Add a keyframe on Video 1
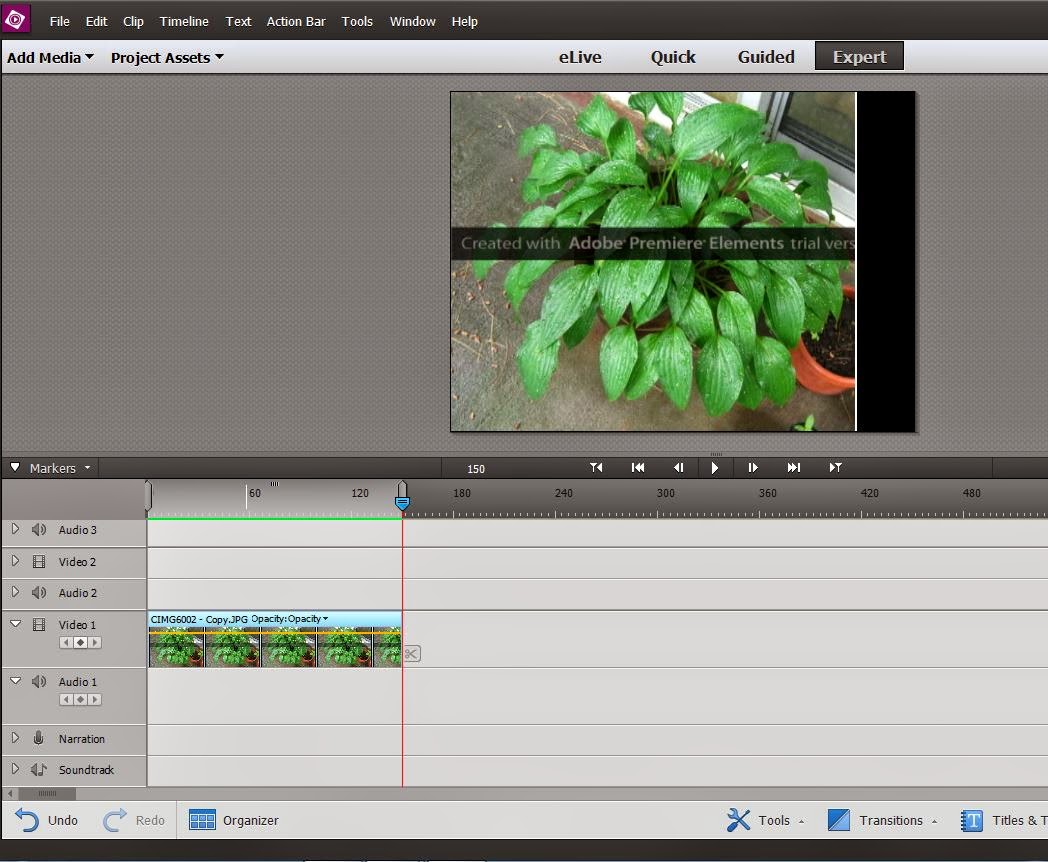Viewport: 1048px width, 862px height. pos(80,643)
